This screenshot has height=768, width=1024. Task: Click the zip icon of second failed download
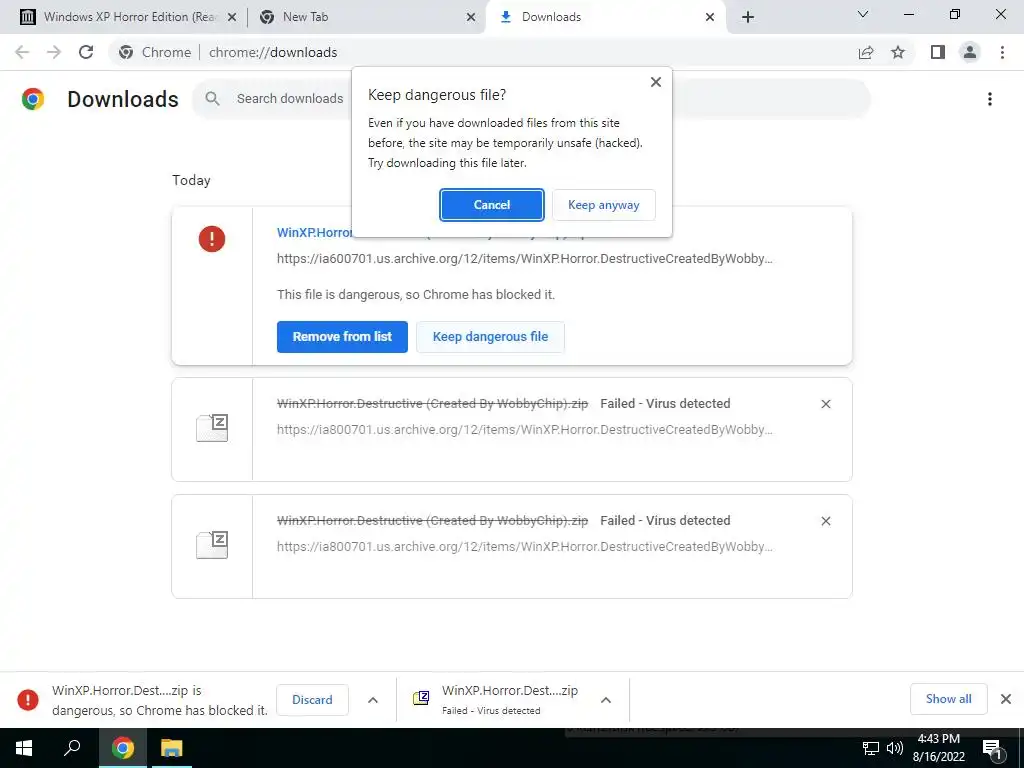(x=212, y=545)
